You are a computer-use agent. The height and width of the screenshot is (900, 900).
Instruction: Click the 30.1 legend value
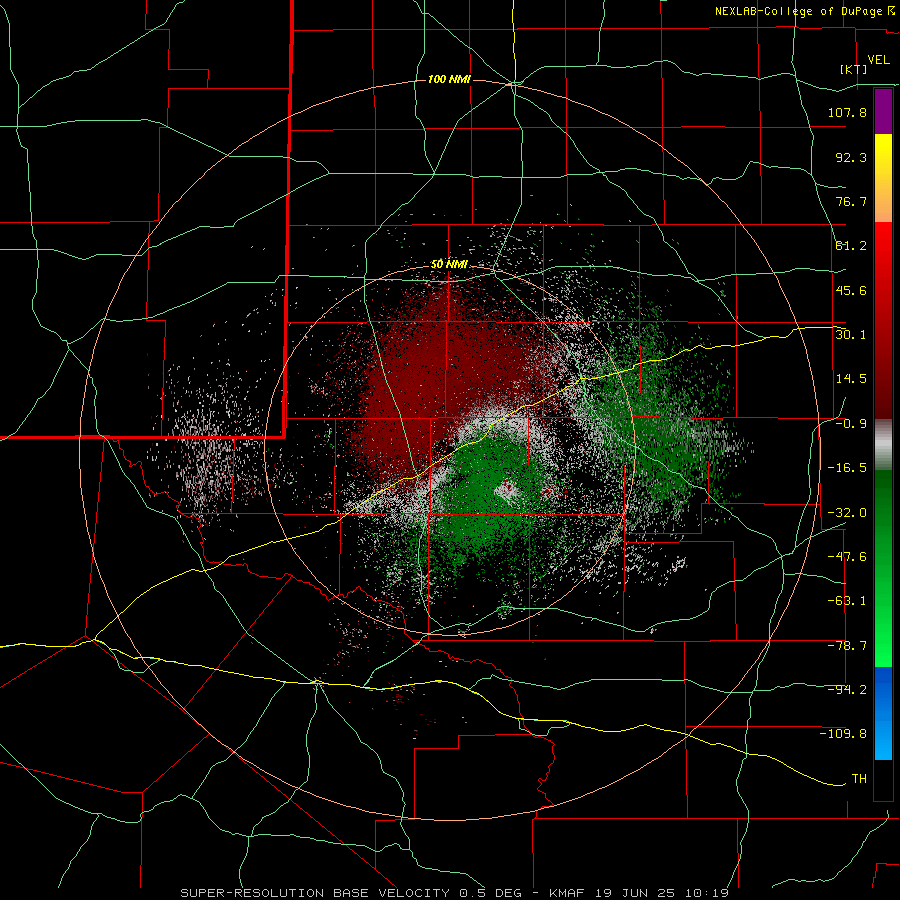851,335
